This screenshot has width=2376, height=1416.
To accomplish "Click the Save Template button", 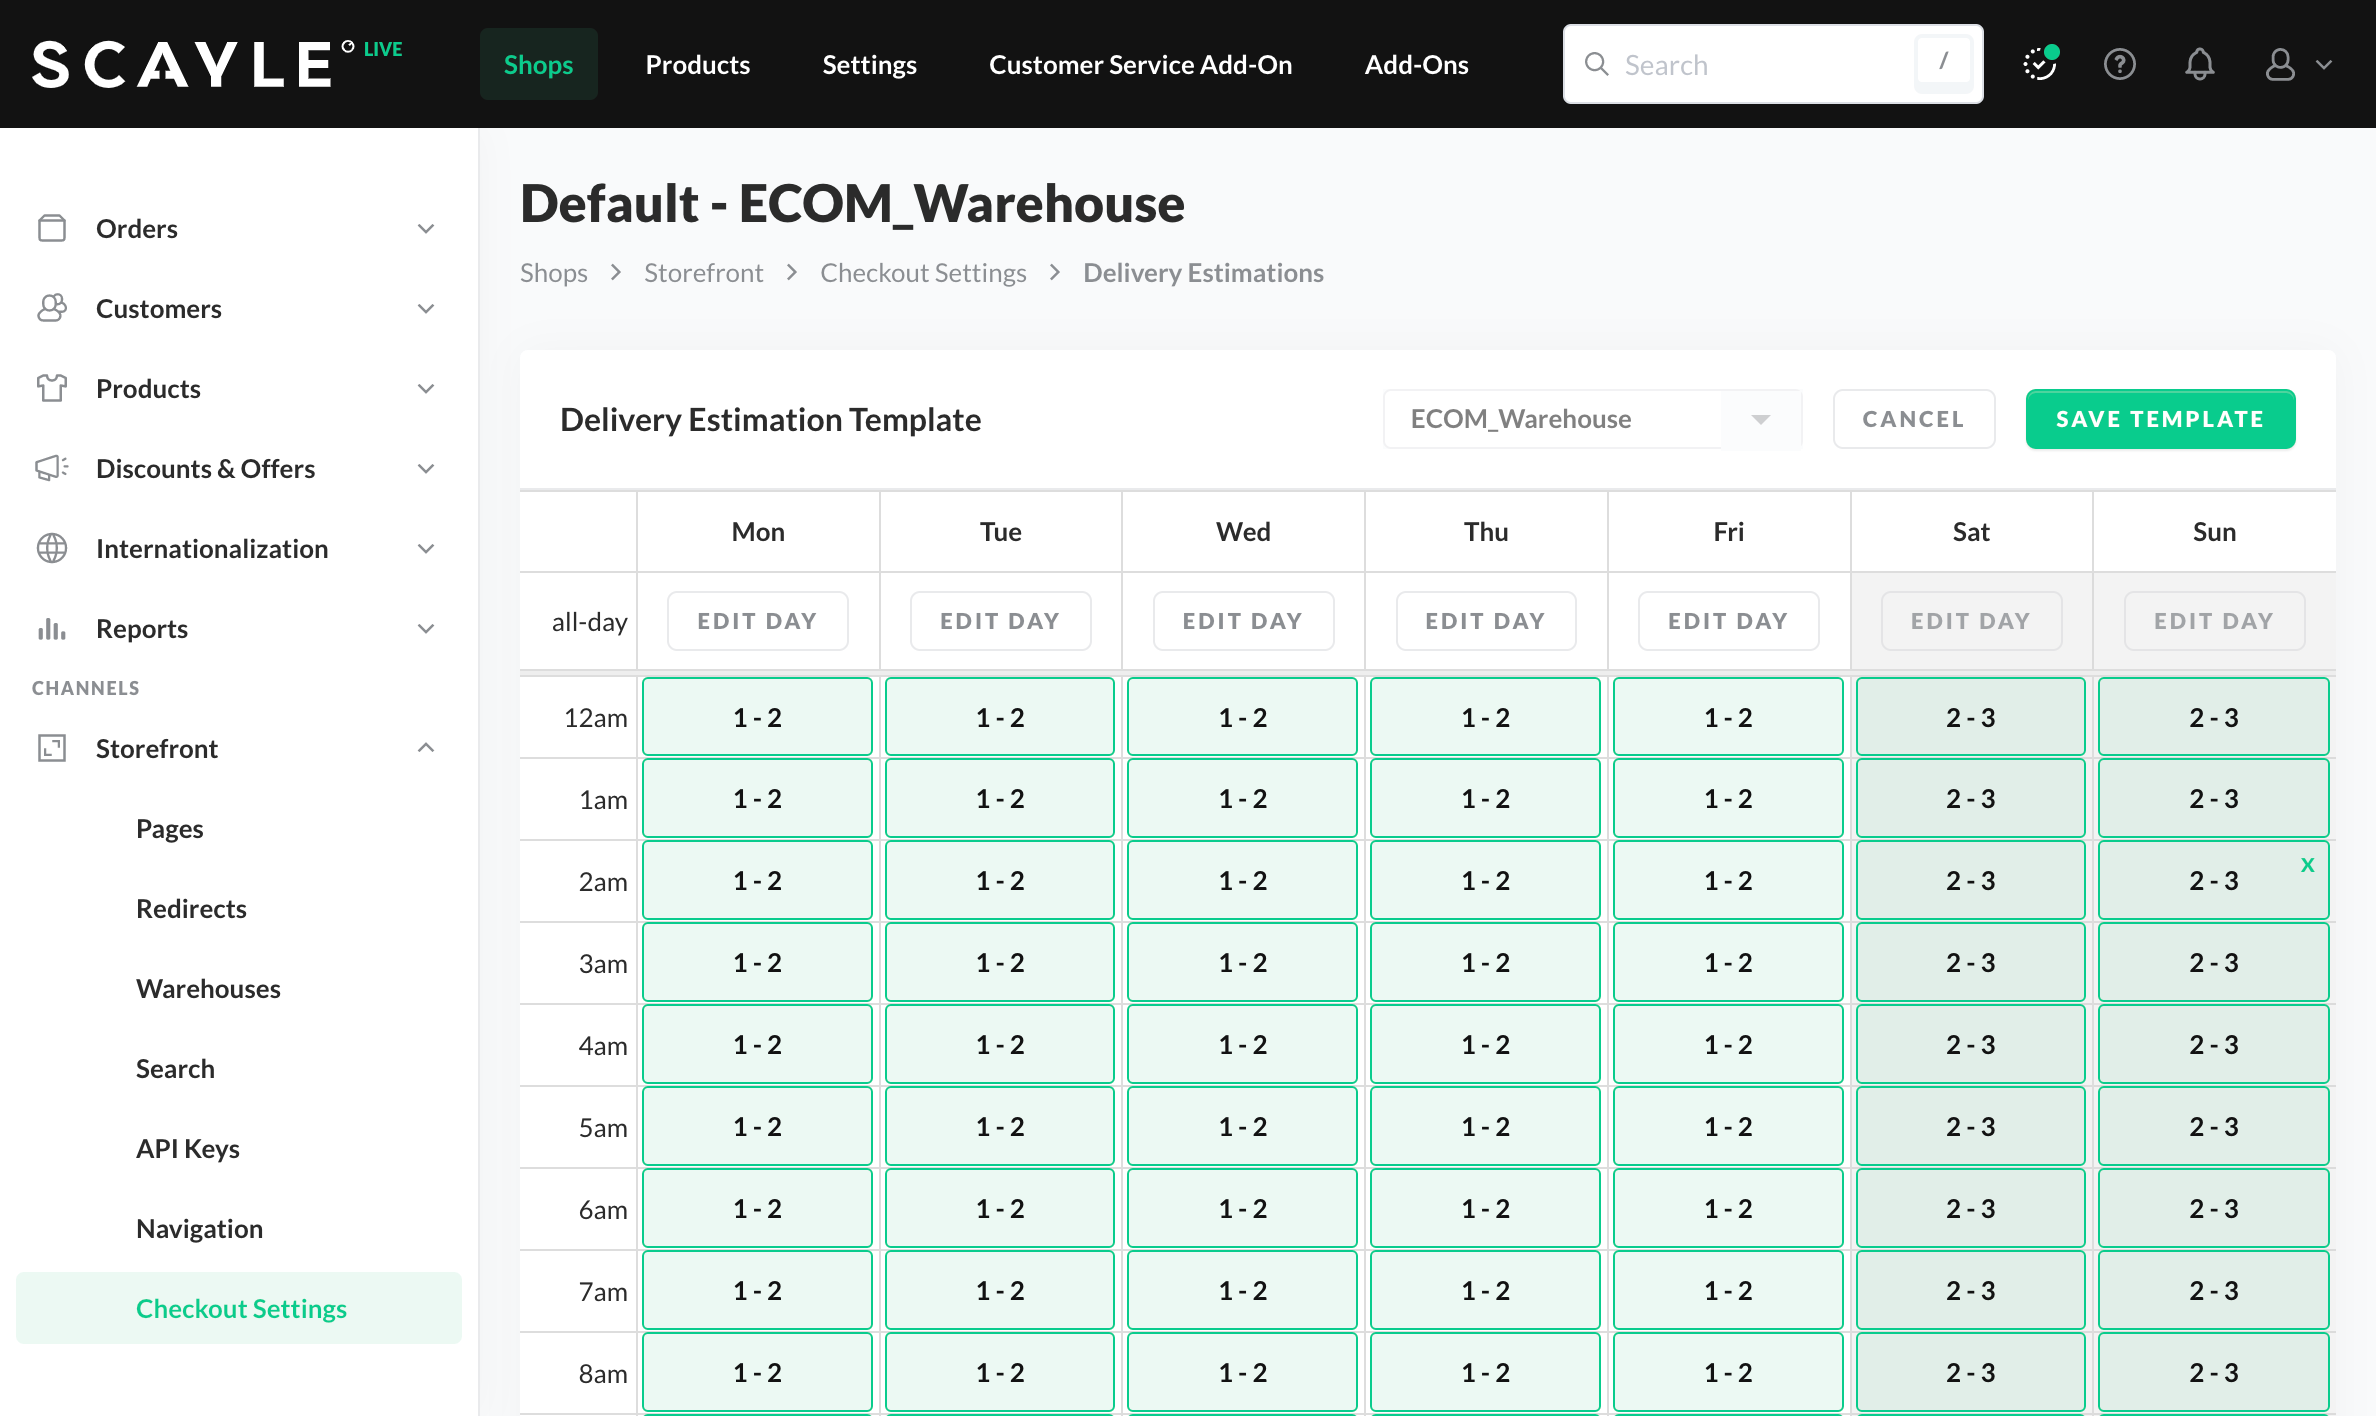I will pyautogui.click(x=2160, y=420).
